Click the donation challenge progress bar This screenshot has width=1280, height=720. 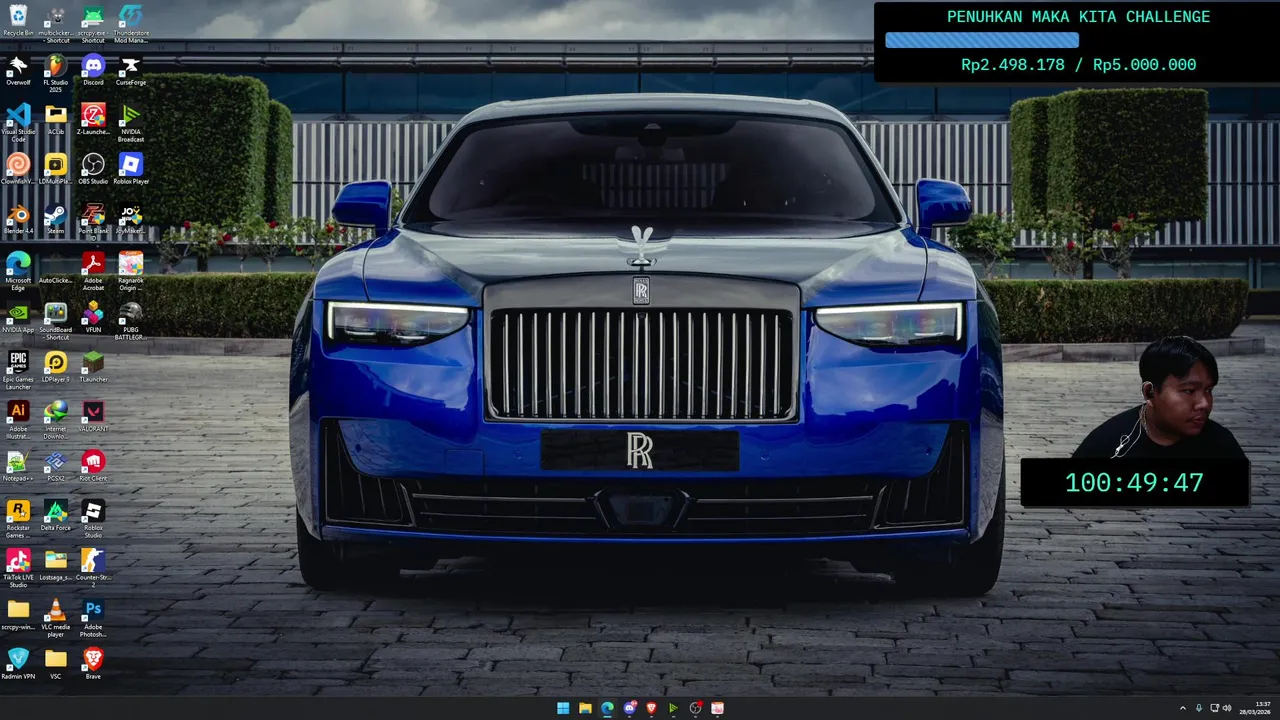click(x=982, y=40)
